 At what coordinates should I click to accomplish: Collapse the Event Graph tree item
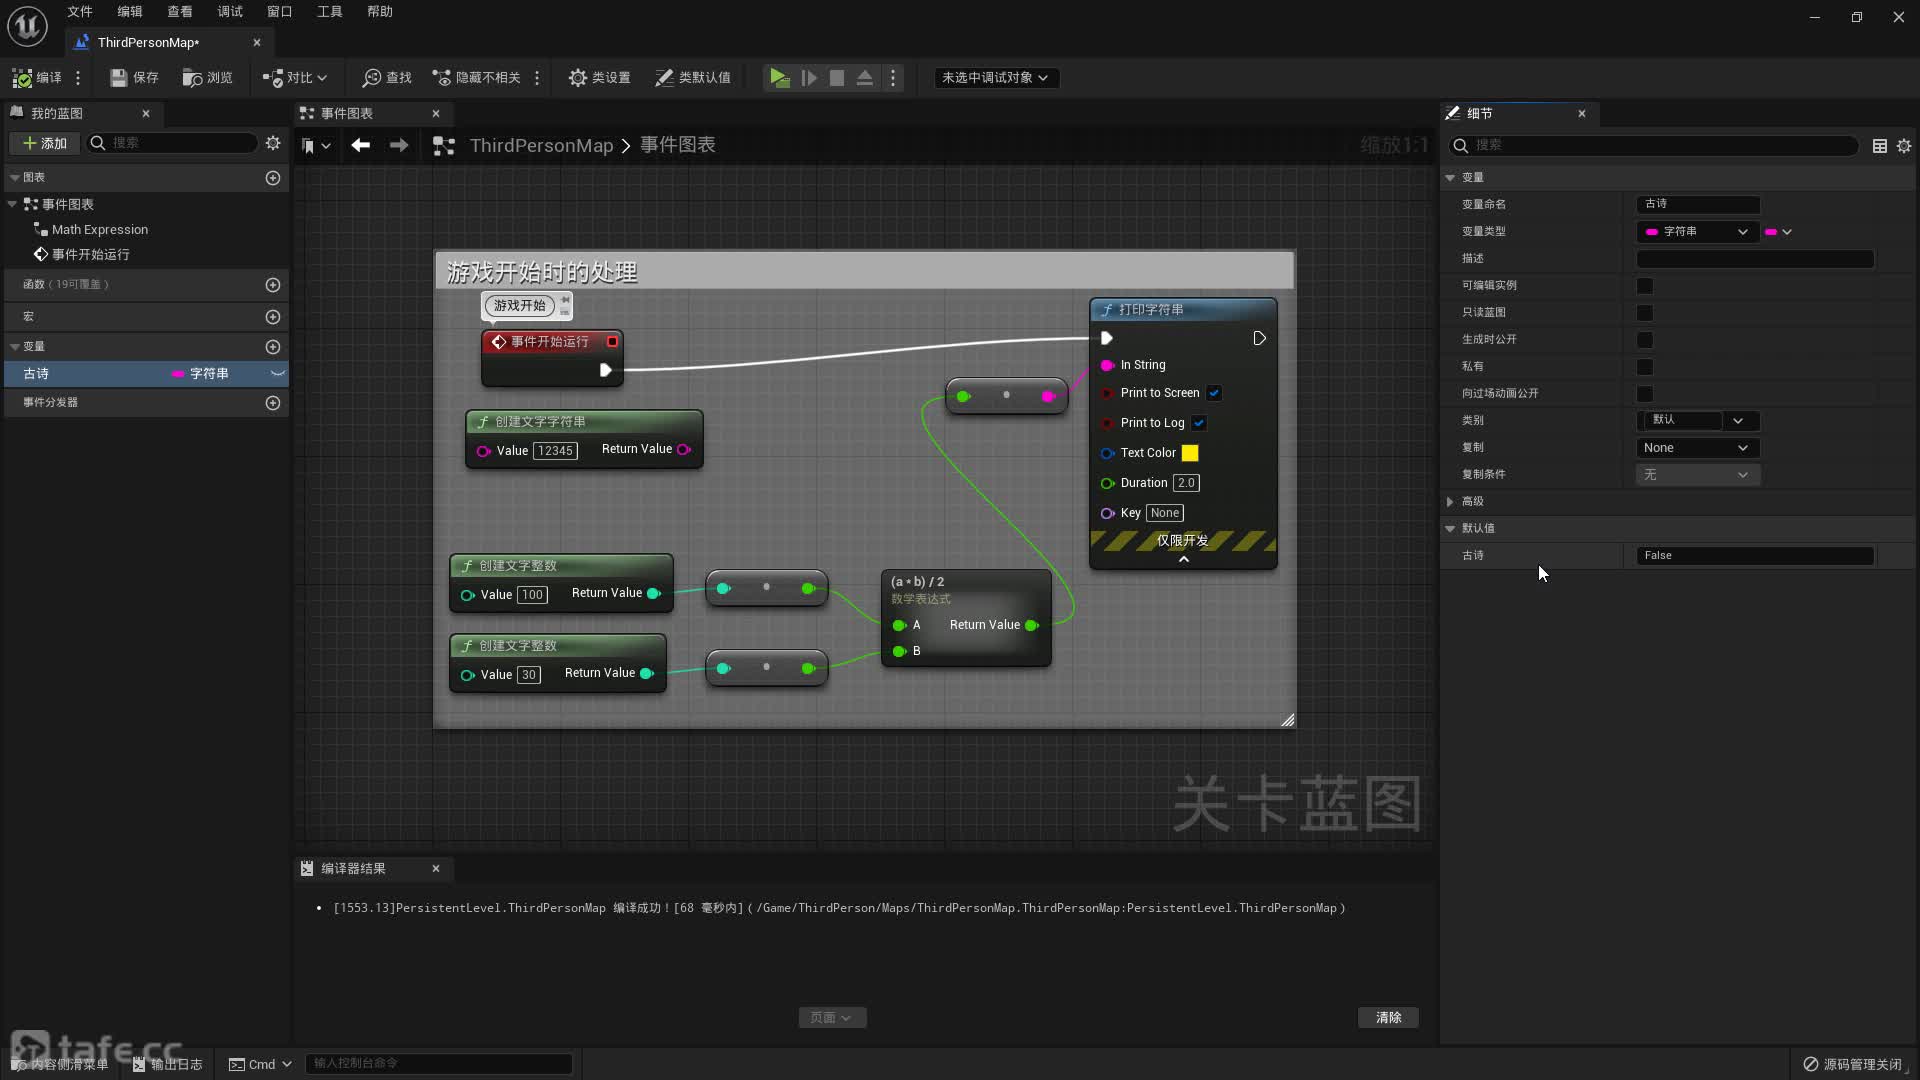tap(13, 204)
